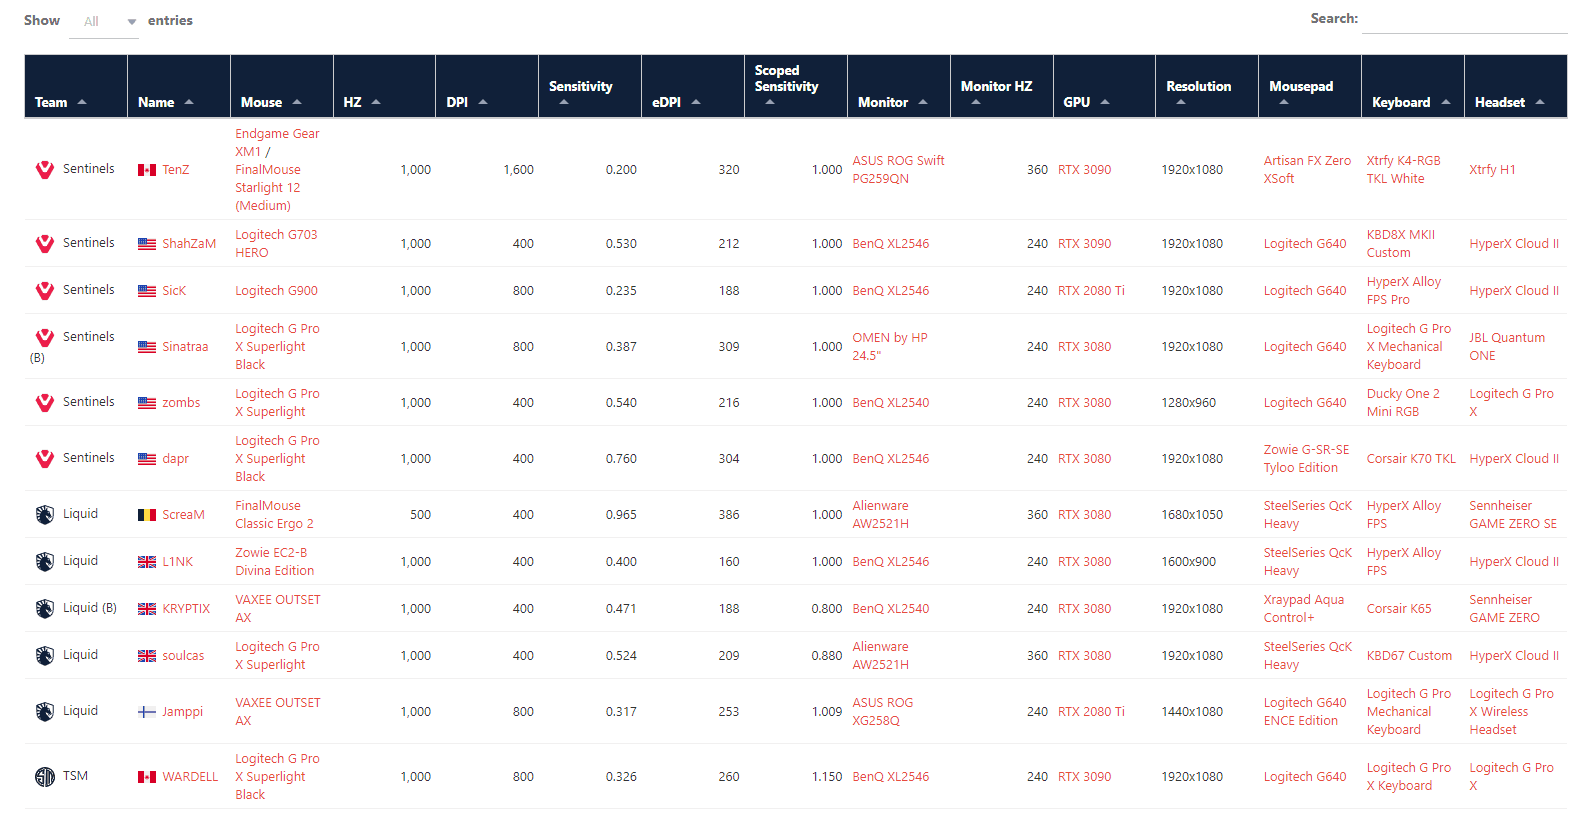The image size is (1594, 813).
Task: Sort table by Resolution column
Action: (1207, 86)
